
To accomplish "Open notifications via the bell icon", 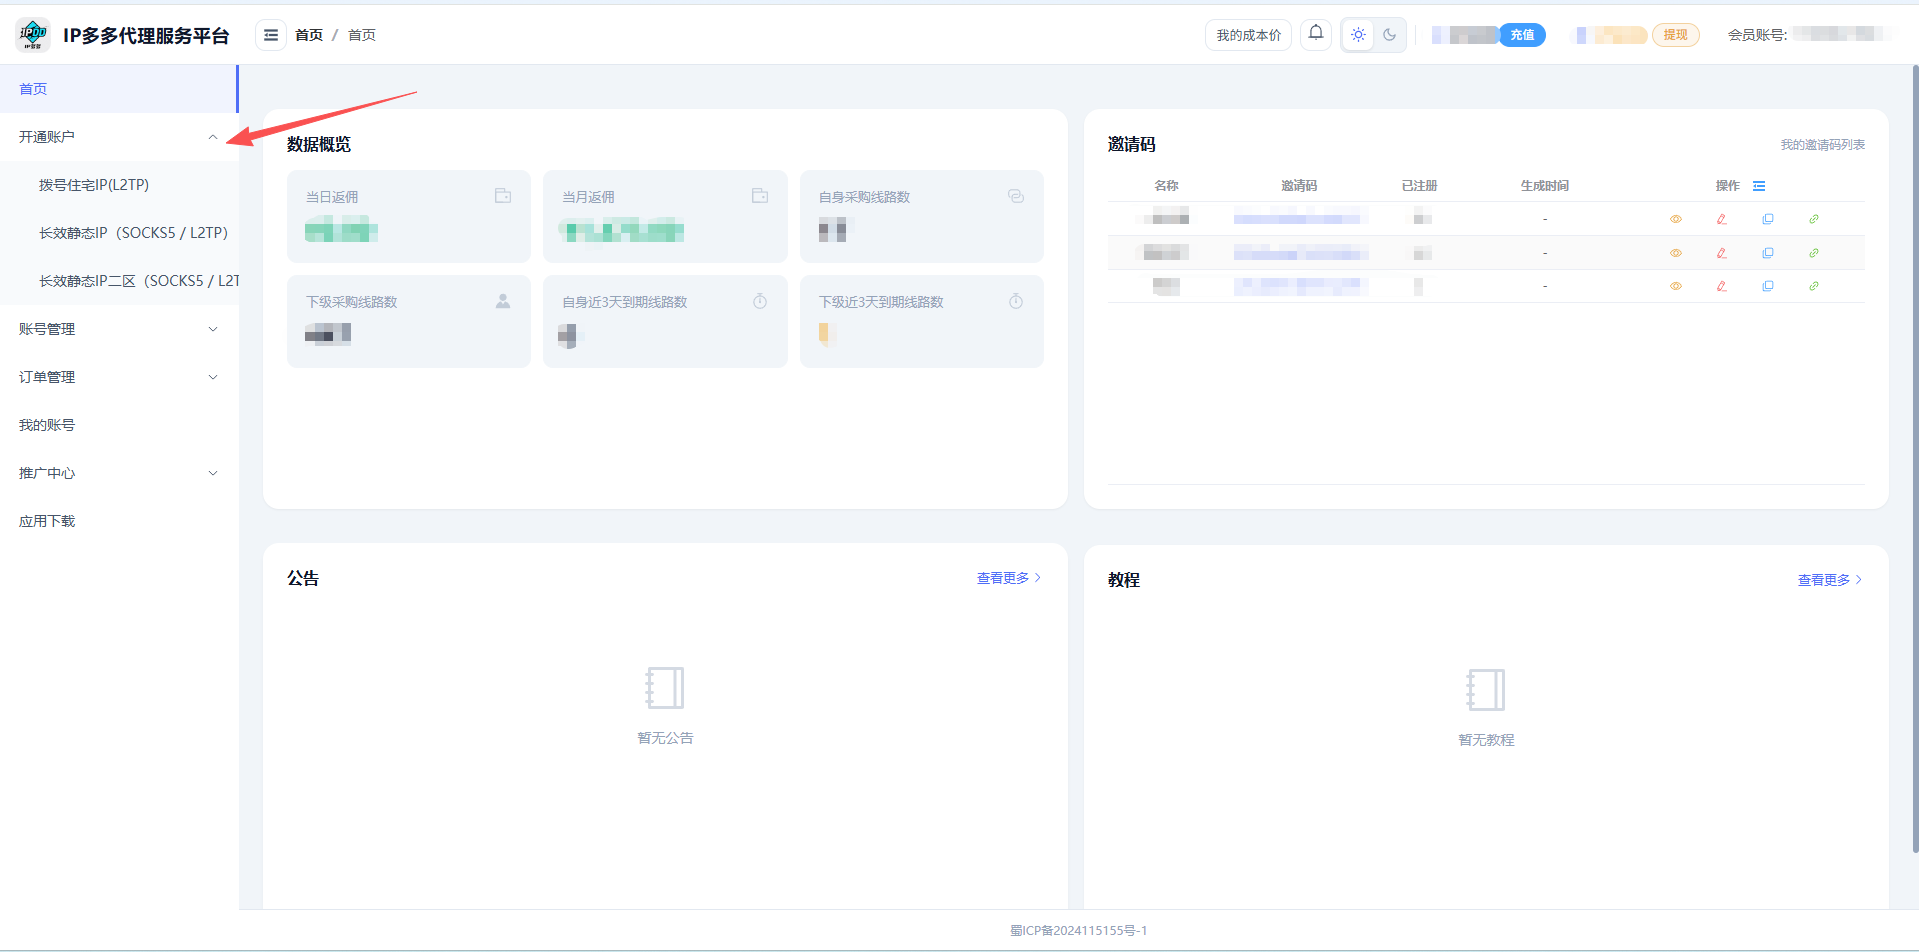I will tap(1316, 33).
